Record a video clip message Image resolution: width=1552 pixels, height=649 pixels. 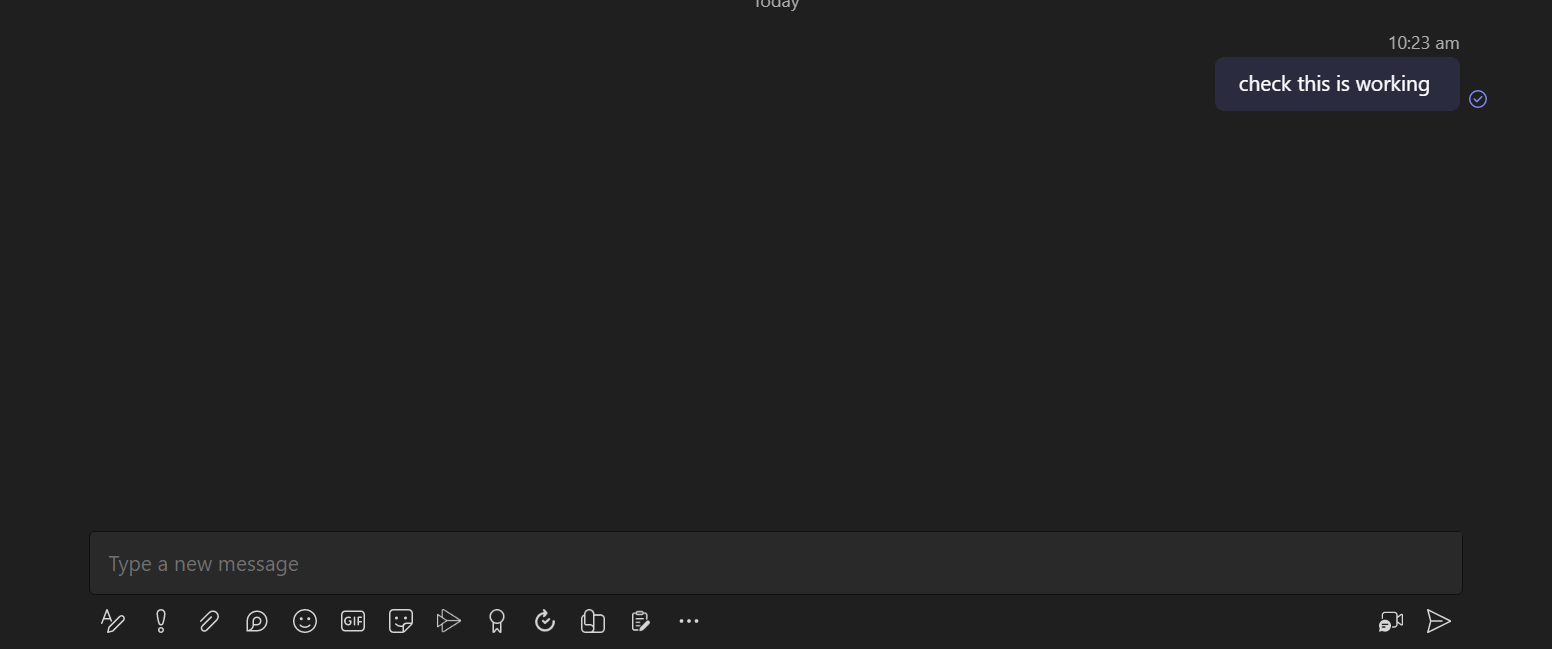click(x=1391, y=621)
